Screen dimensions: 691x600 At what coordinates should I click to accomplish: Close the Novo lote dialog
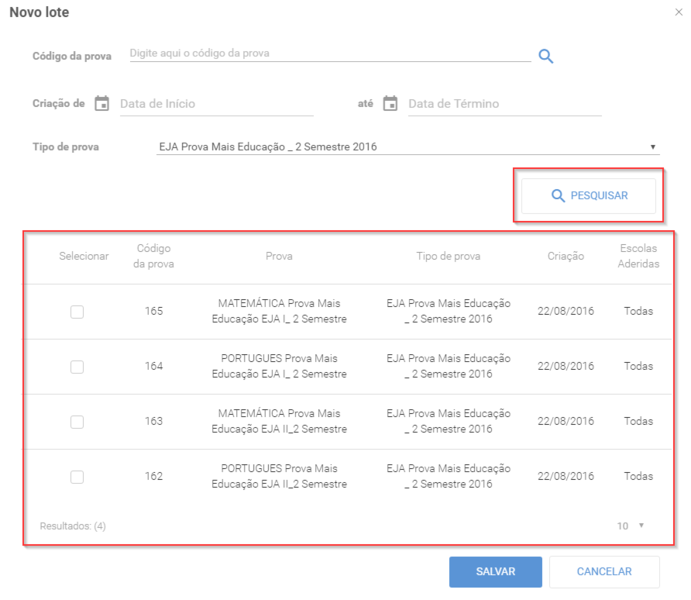(x=679, y=12)
